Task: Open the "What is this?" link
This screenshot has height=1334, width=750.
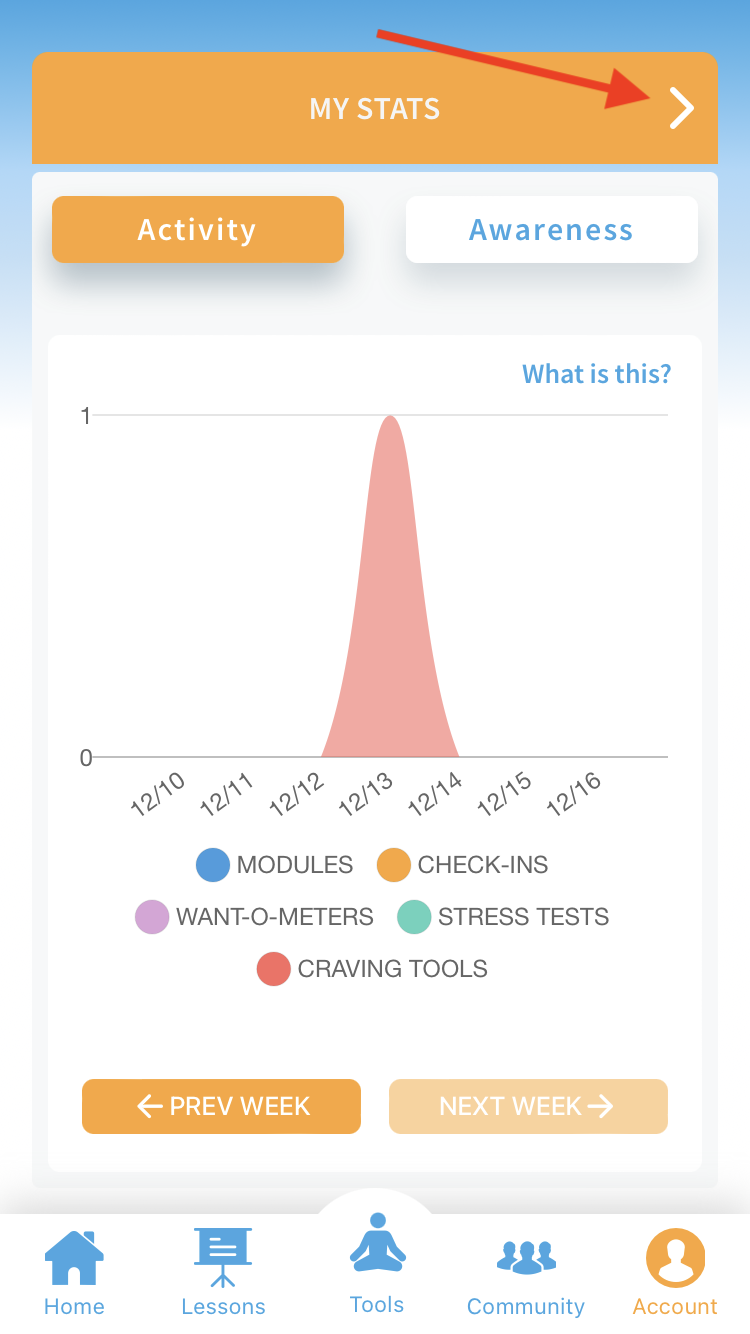Action: point(596,374)
